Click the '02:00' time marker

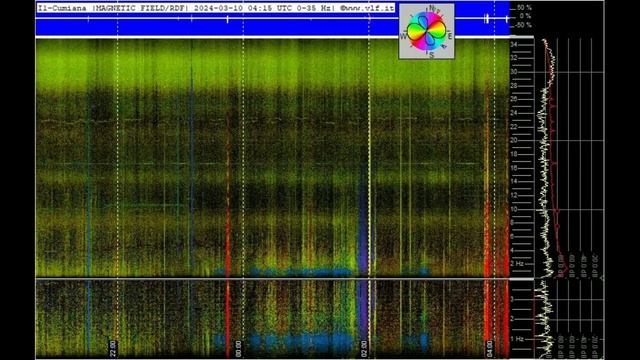click(x=364, y=349)
